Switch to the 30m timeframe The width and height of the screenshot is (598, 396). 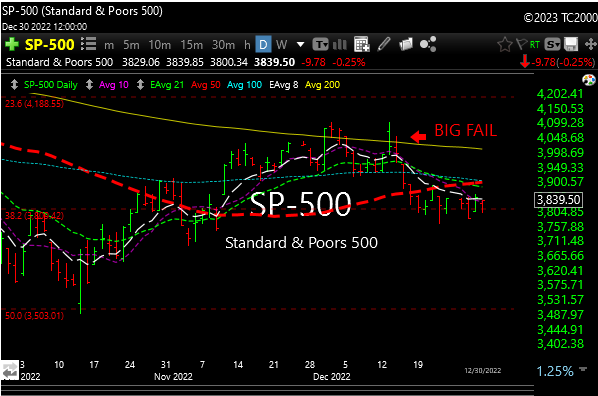223,45
